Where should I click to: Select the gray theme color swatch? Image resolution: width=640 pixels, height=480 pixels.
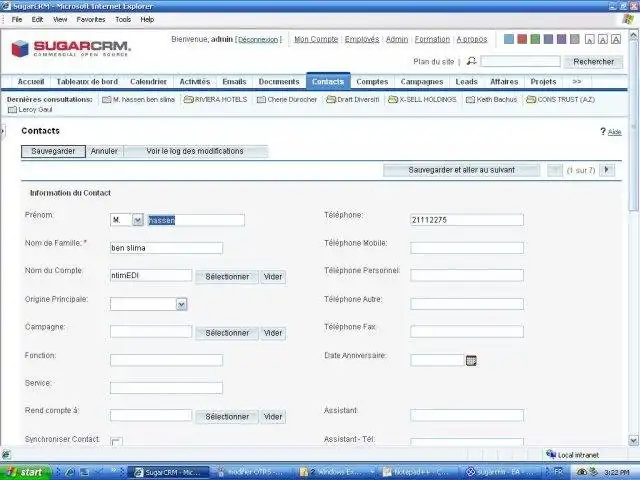click(575, 39)
